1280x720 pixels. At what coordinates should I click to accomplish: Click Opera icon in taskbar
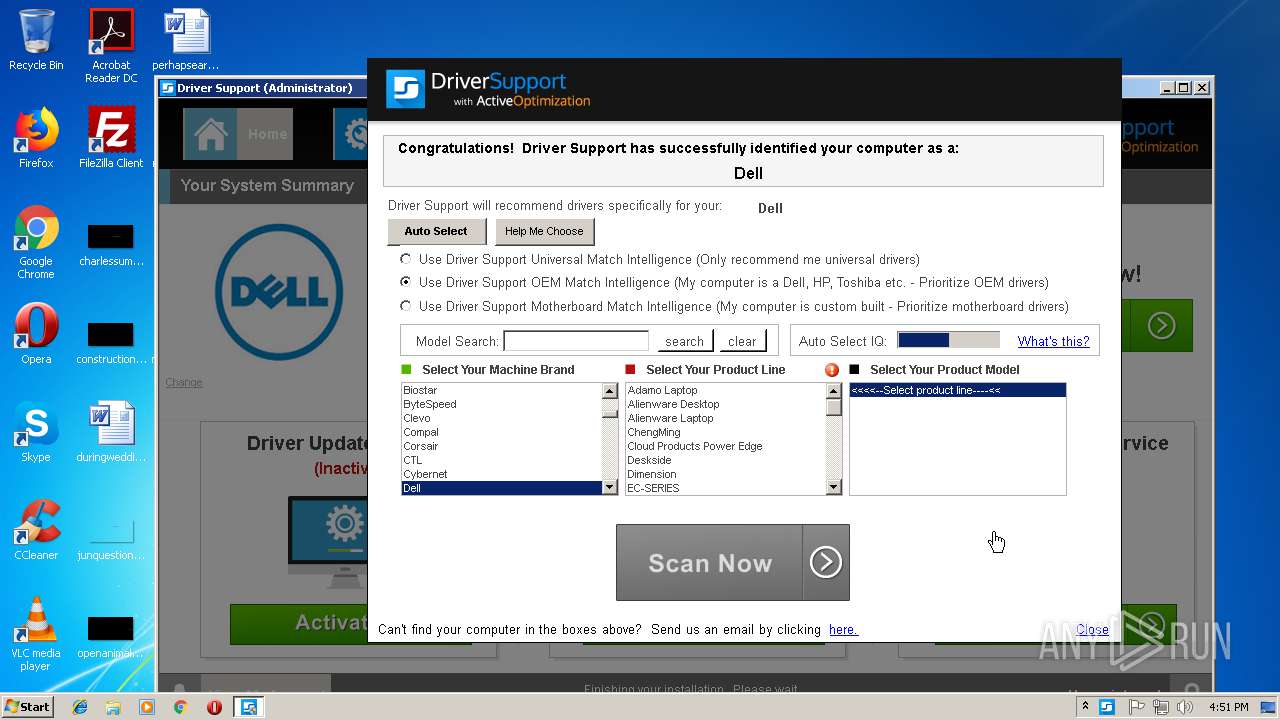(214, 707)
